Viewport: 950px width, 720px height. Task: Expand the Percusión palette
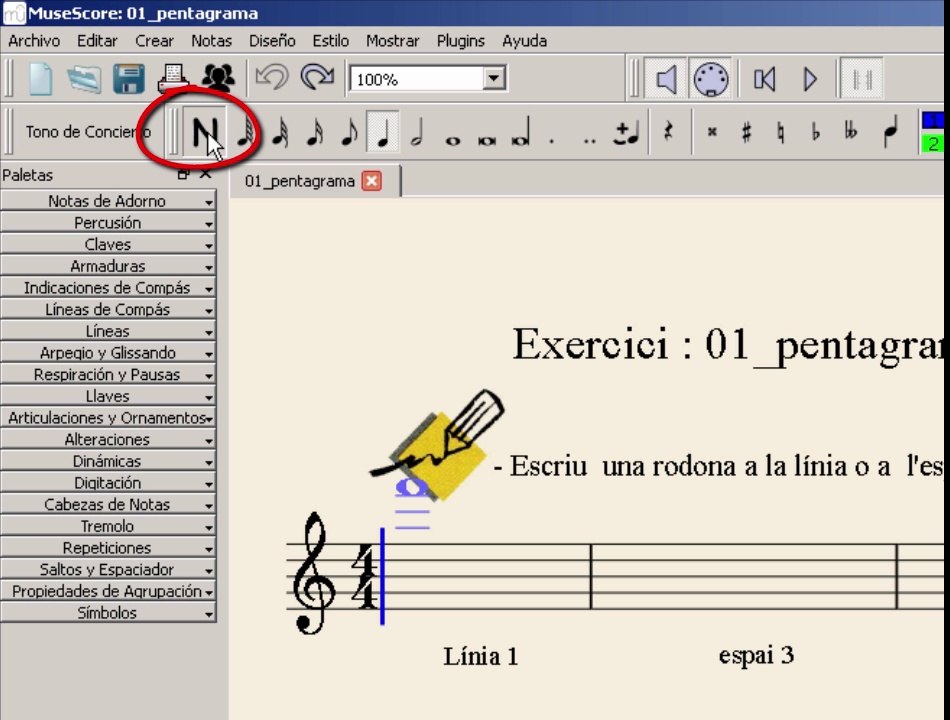(x=108, y=222)
